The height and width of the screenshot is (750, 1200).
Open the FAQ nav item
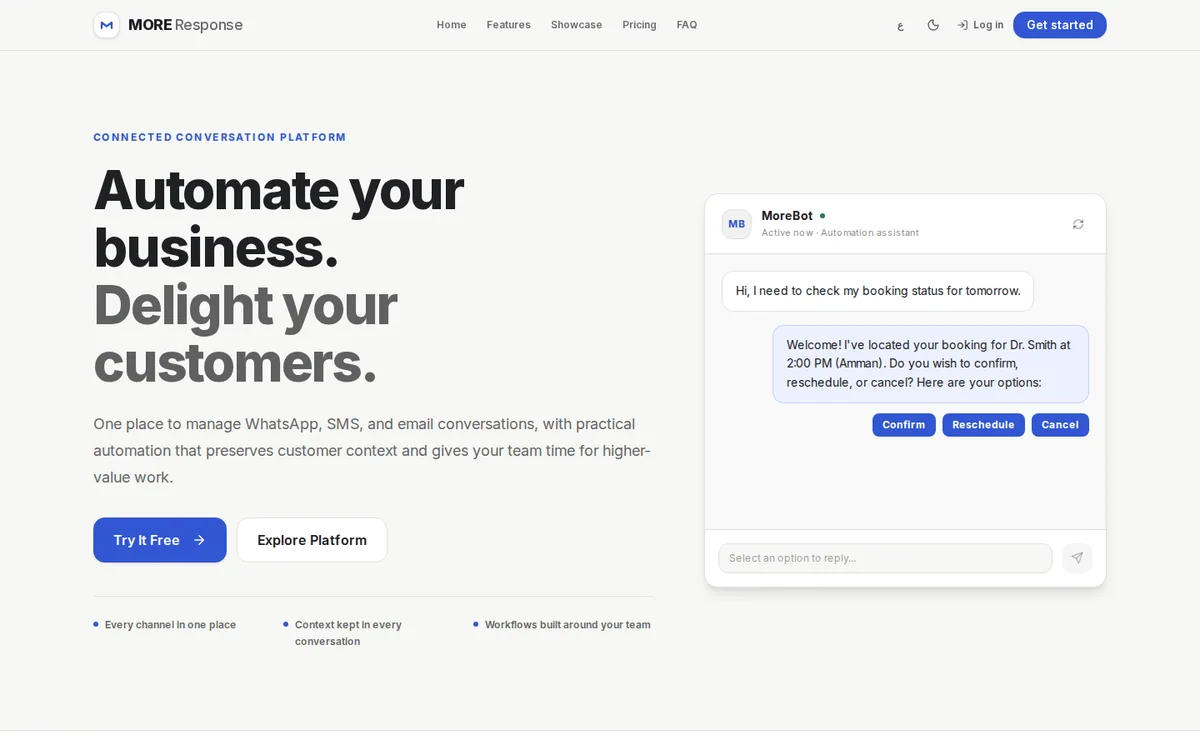pyautogui.click(x=687, y=25)
